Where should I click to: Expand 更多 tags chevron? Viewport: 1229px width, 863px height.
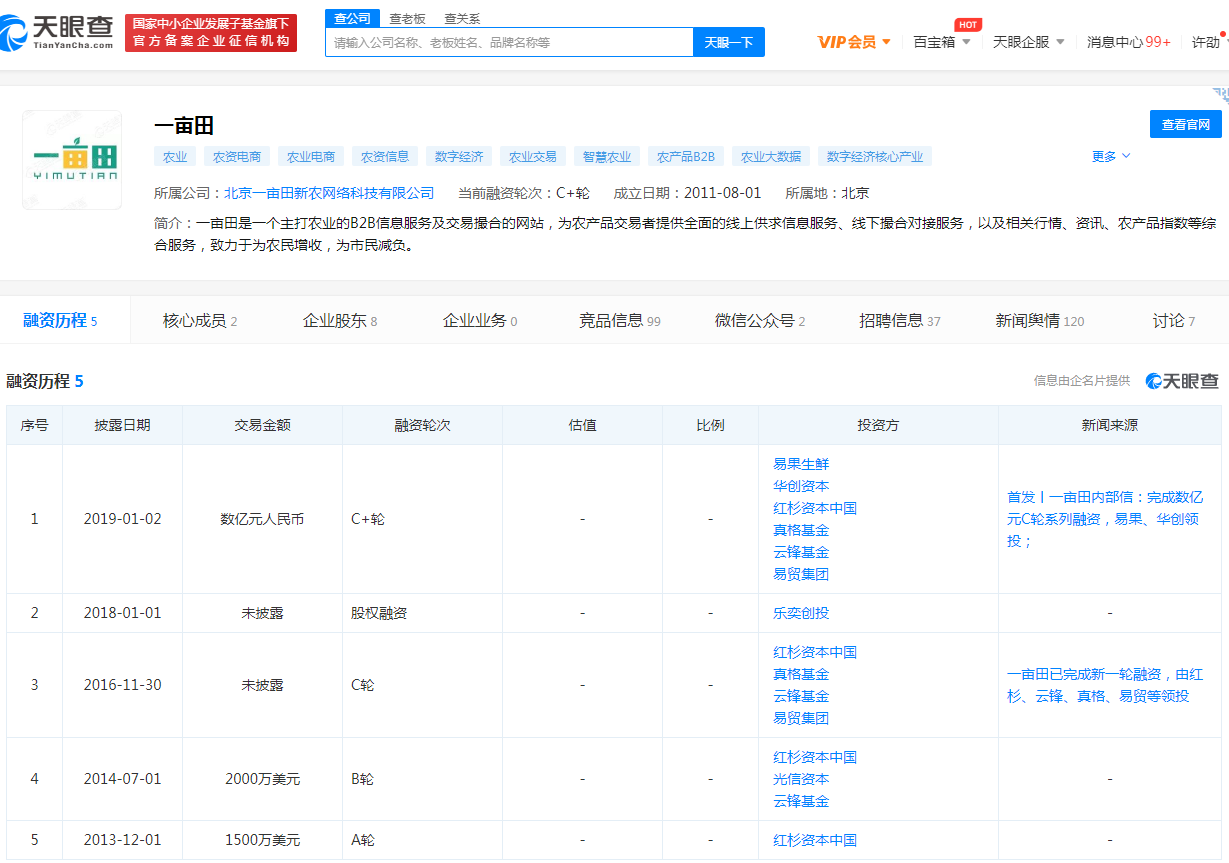tap(1111, 157)
